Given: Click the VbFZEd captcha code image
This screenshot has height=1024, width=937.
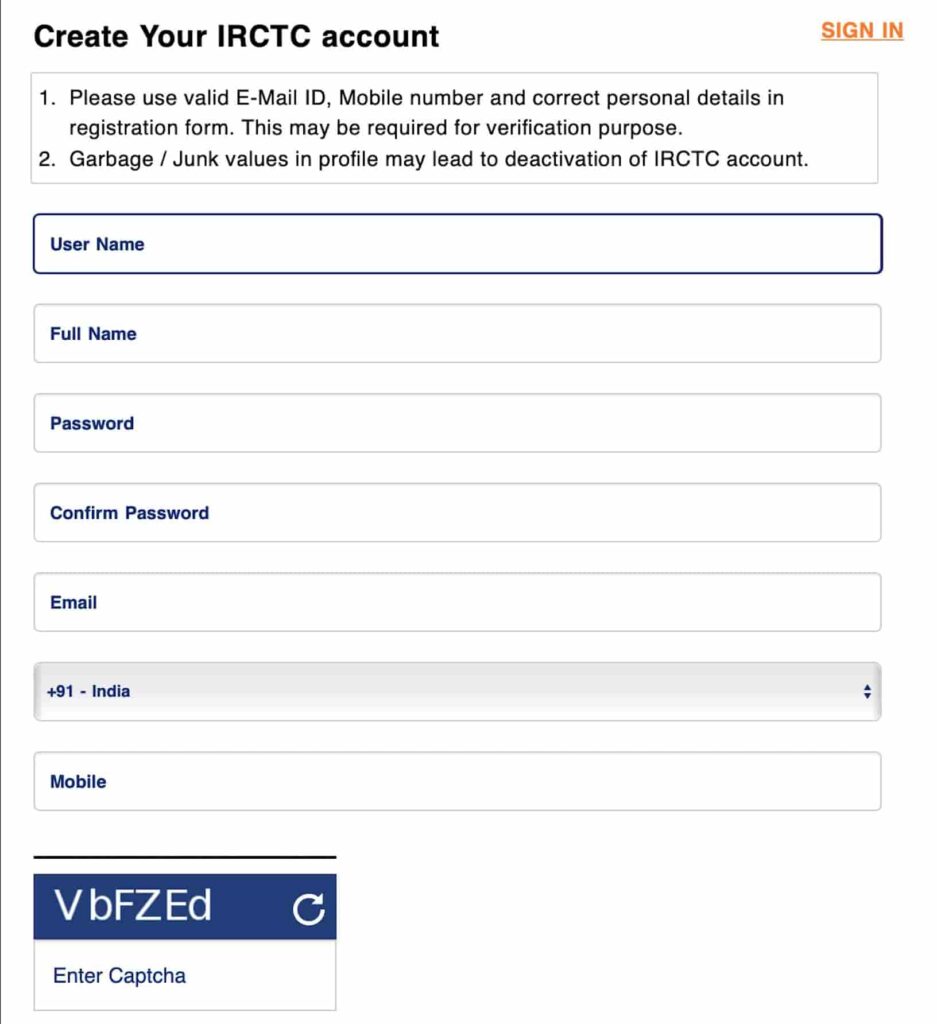Looking at the screenshot, I should point(133,905).
